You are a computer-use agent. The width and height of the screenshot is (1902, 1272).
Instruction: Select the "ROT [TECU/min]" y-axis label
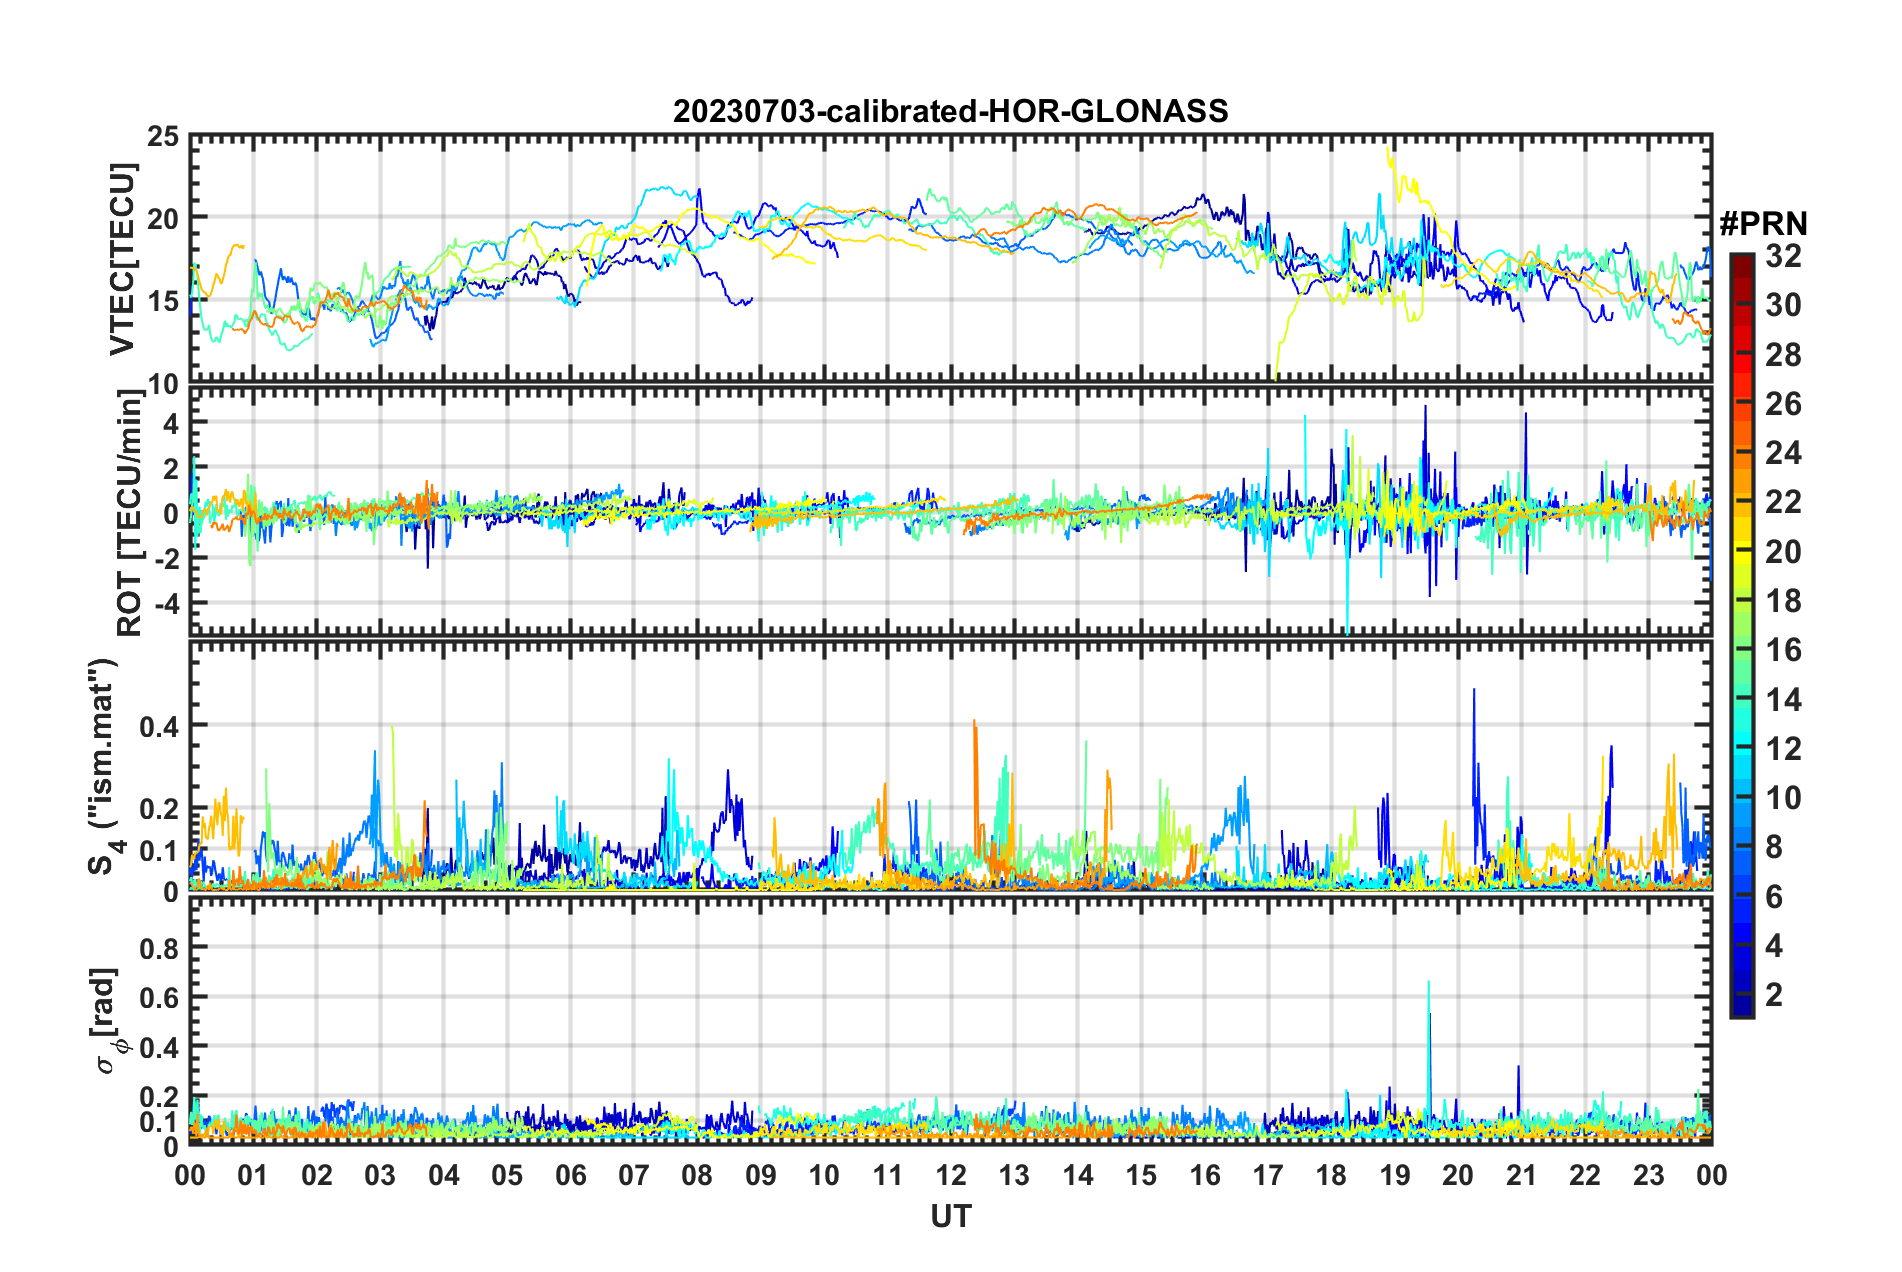pos(130,513)
